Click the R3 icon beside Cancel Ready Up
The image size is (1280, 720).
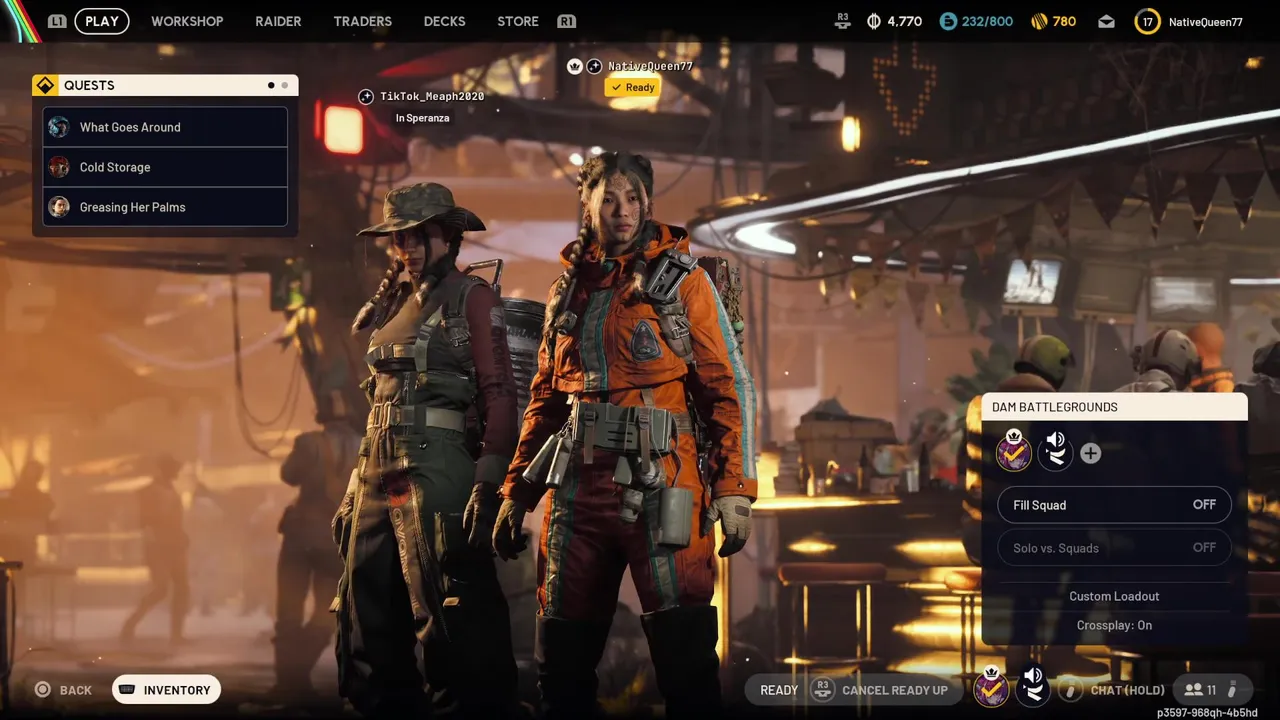click(823, 690)
